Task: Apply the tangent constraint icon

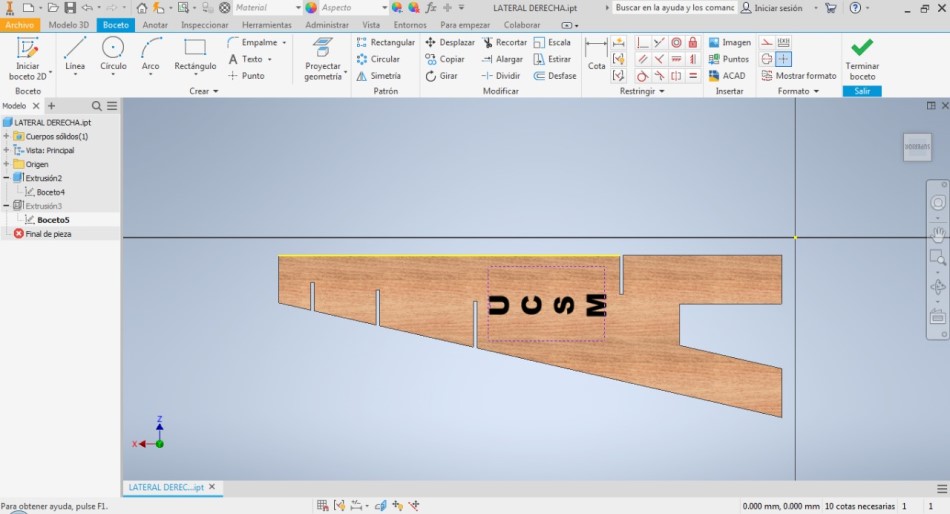Action: (642, 76)
